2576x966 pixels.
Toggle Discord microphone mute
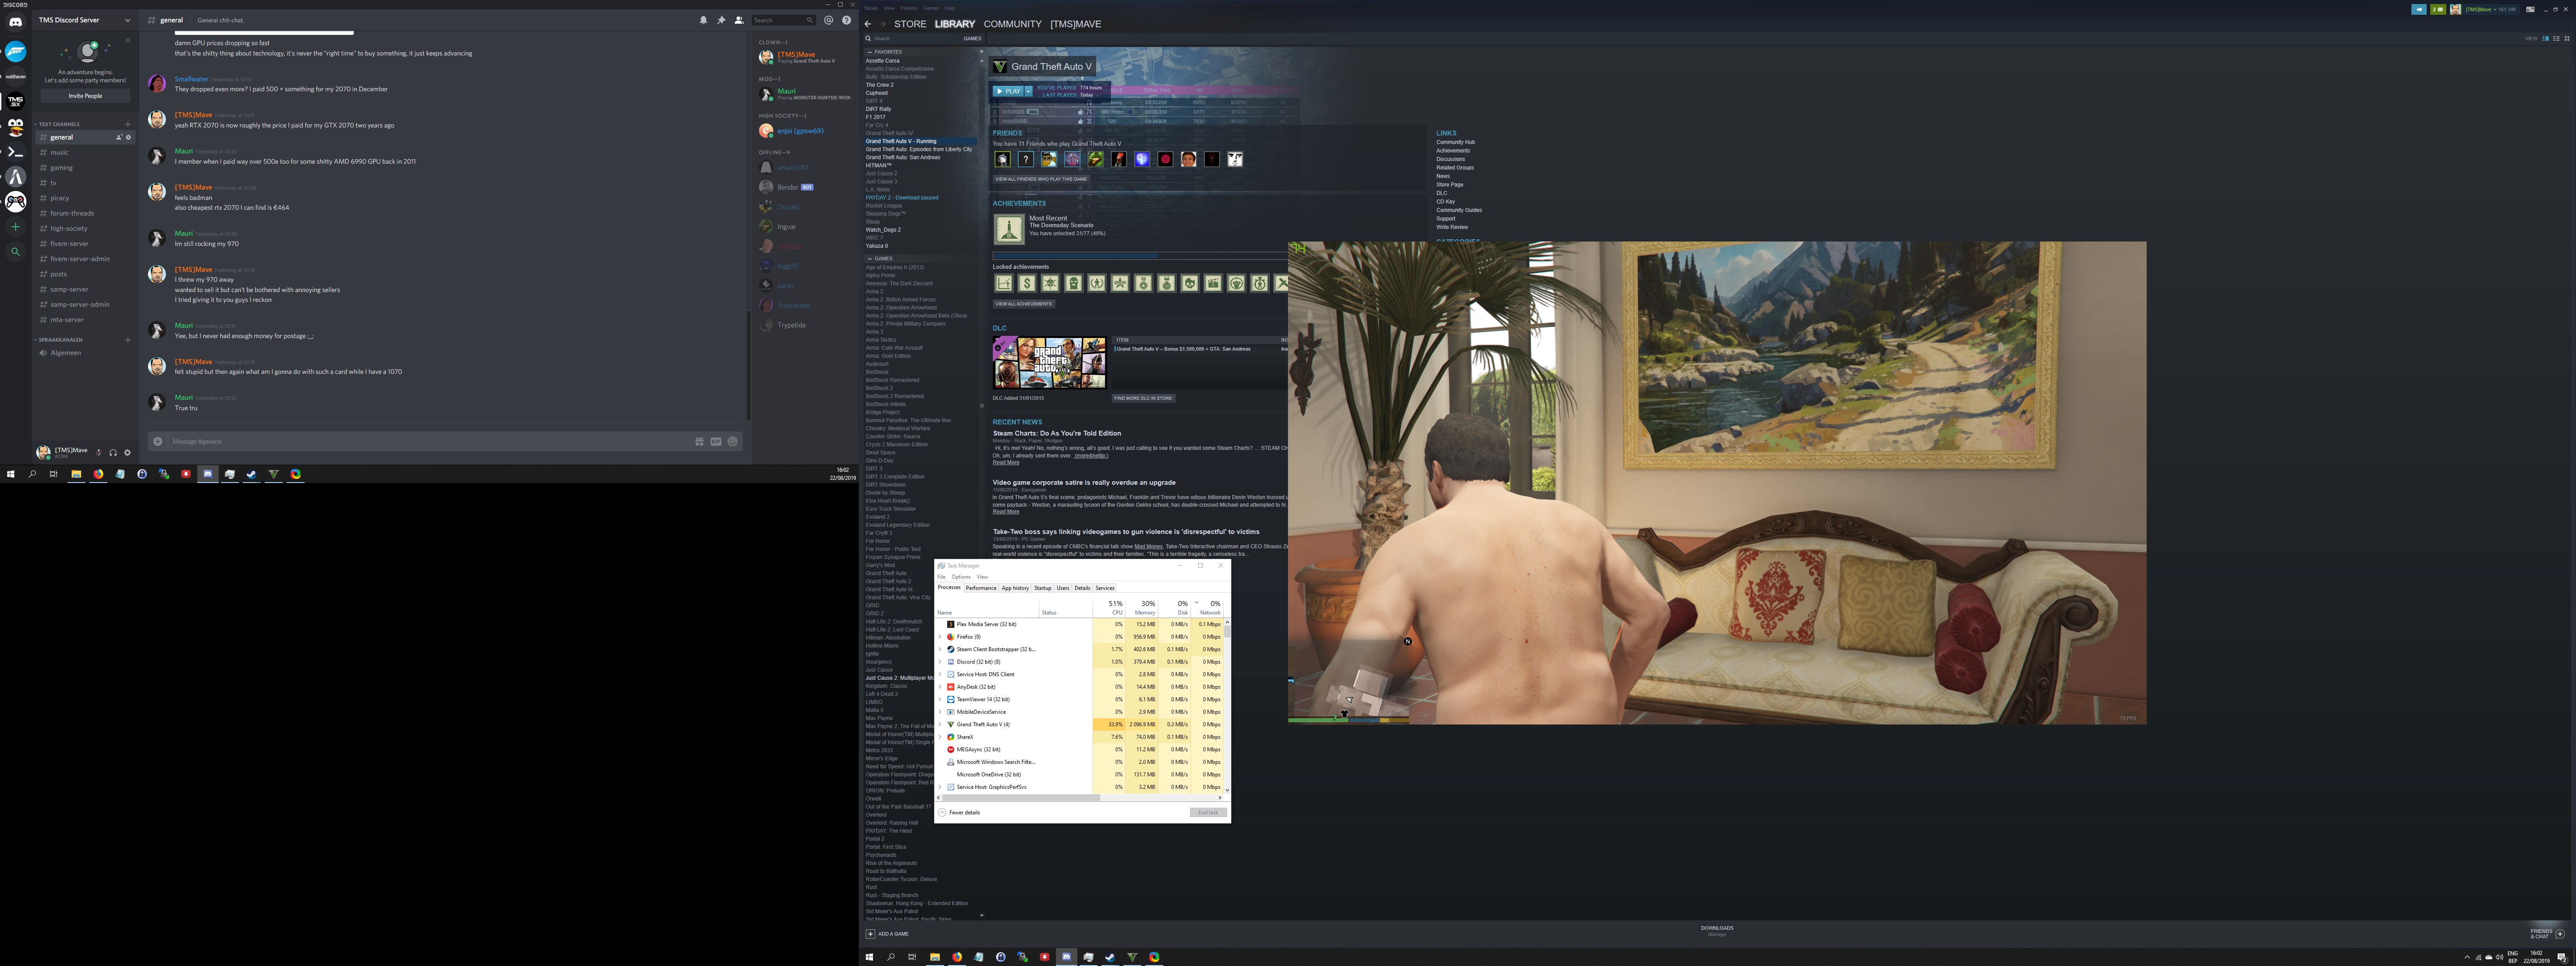click(x=98, y=453)
